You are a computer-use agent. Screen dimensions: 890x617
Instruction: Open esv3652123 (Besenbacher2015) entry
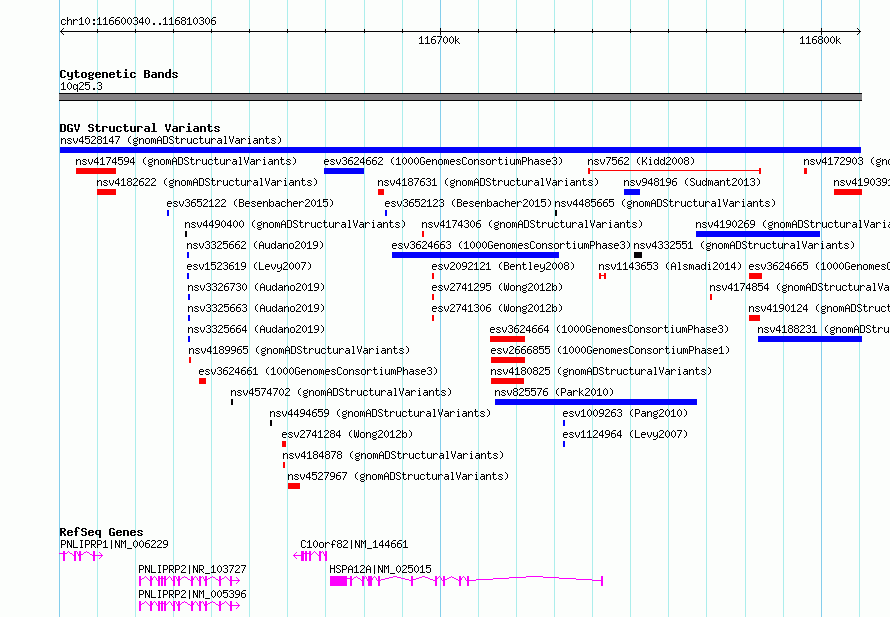pos(468,203)
